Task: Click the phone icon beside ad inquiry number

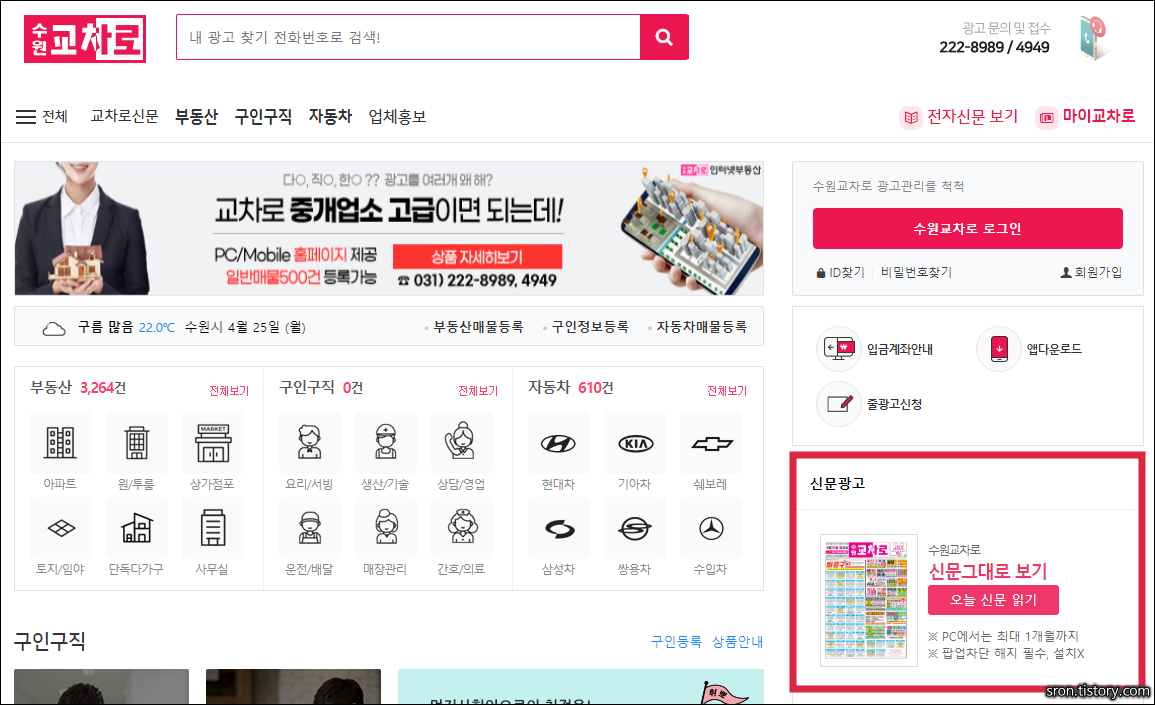Action: pos(1094,37)
